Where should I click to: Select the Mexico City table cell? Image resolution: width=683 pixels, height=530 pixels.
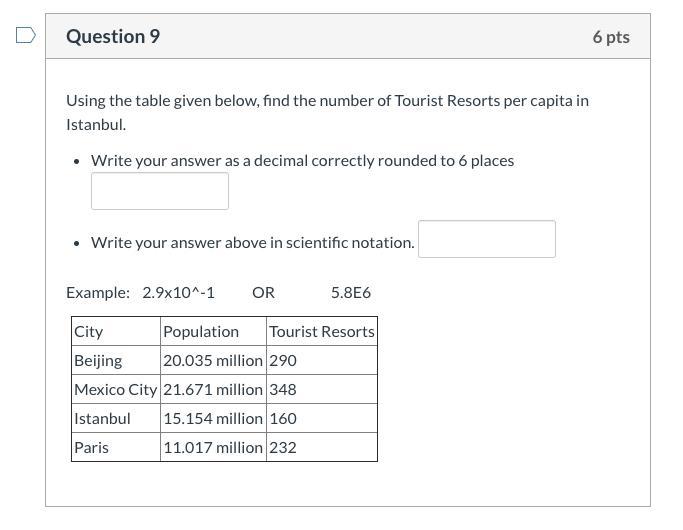pos(115,389)
